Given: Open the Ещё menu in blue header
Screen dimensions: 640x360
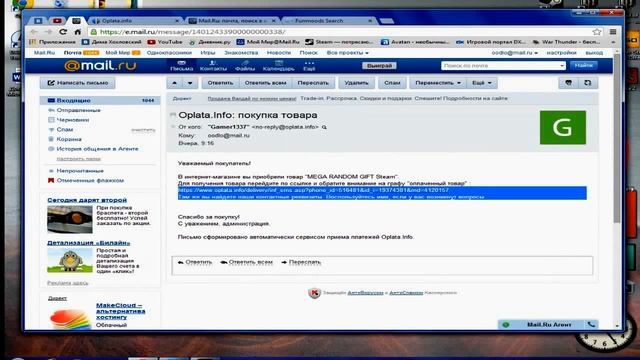Looking at the screenshot, I should pyautogui.click(x=309, y=65).
